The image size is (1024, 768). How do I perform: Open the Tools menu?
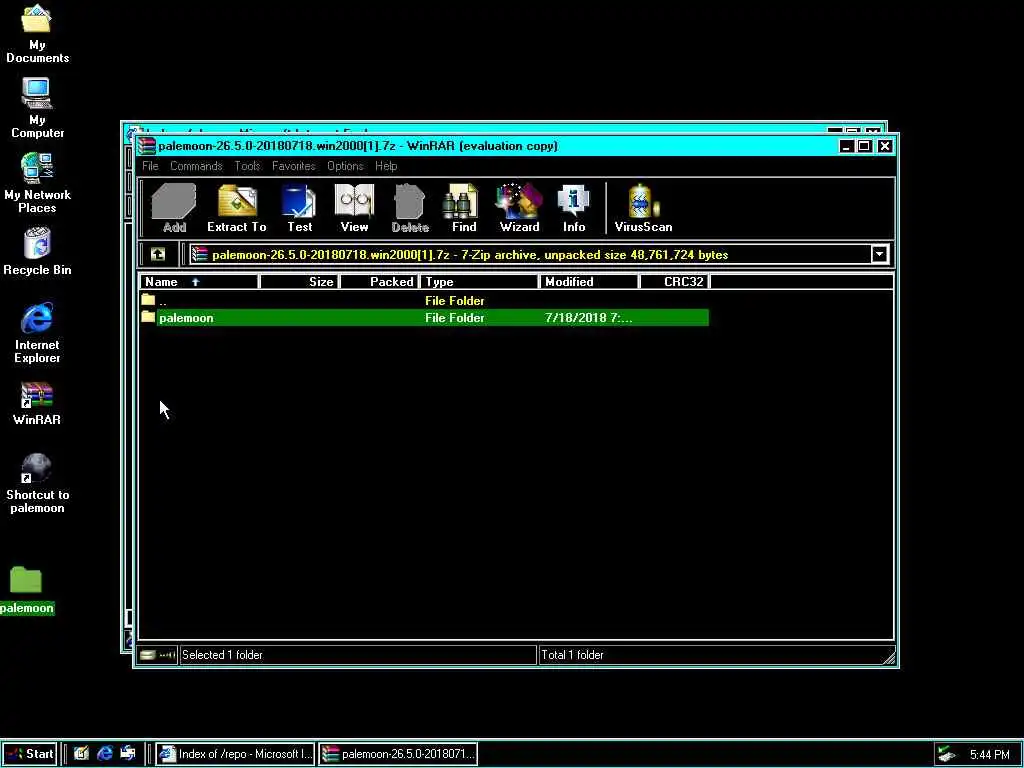(x=248, y=166)
